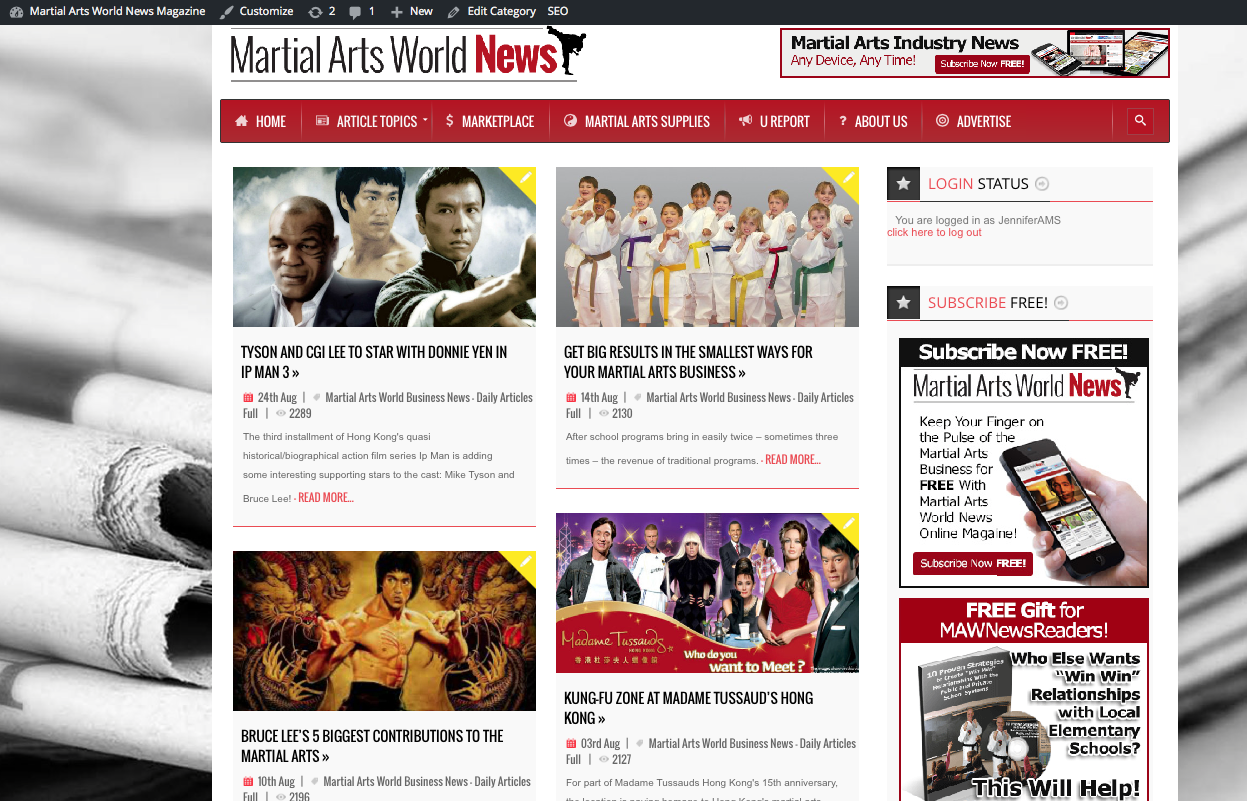Image resolution: width=1247 pixels, height=801 pixels.
Task: Click the yellow edit pencil on Tyson article
Action: 524,179
